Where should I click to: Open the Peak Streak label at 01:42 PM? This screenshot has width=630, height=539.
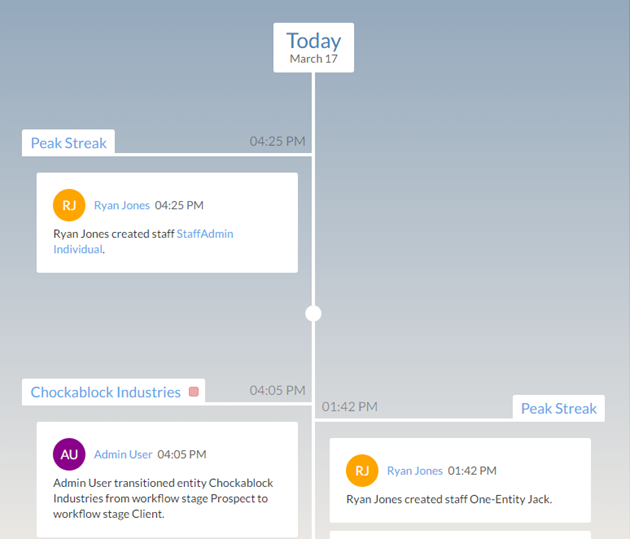[x=558, y=408]
